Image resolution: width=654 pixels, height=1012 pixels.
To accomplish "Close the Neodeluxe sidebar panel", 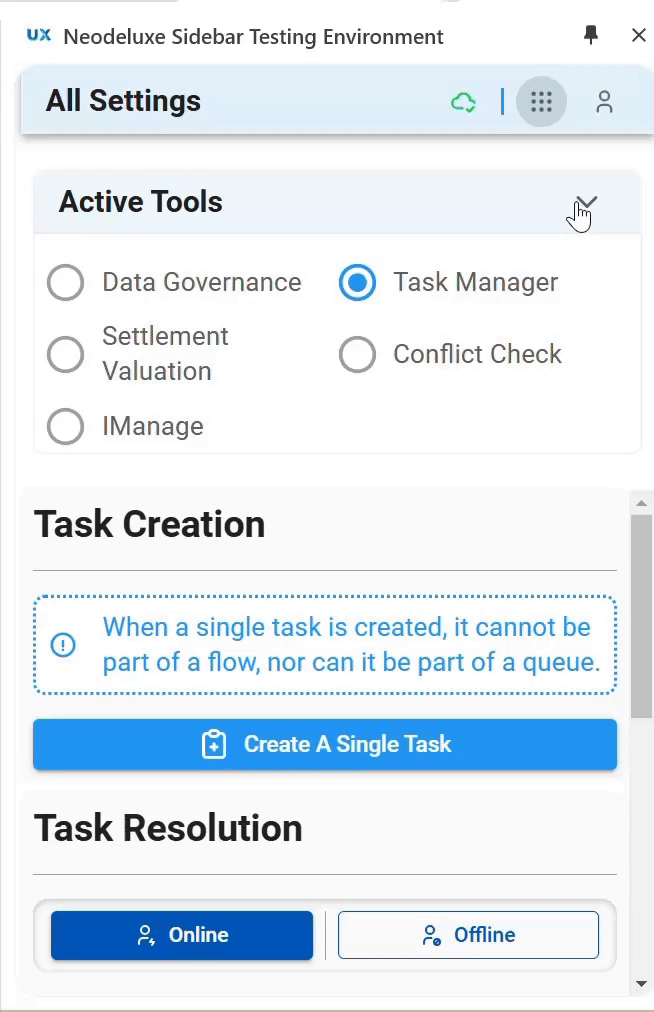I will tap(639, 35).
